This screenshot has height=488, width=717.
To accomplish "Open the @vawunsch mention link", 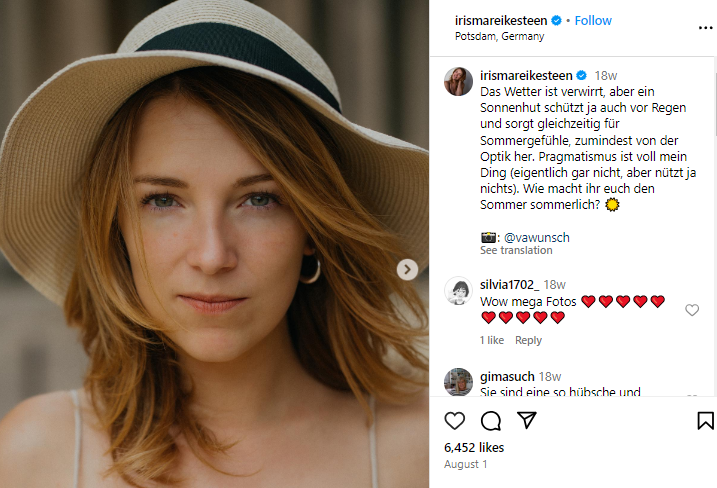I will [x=536, y=237].
